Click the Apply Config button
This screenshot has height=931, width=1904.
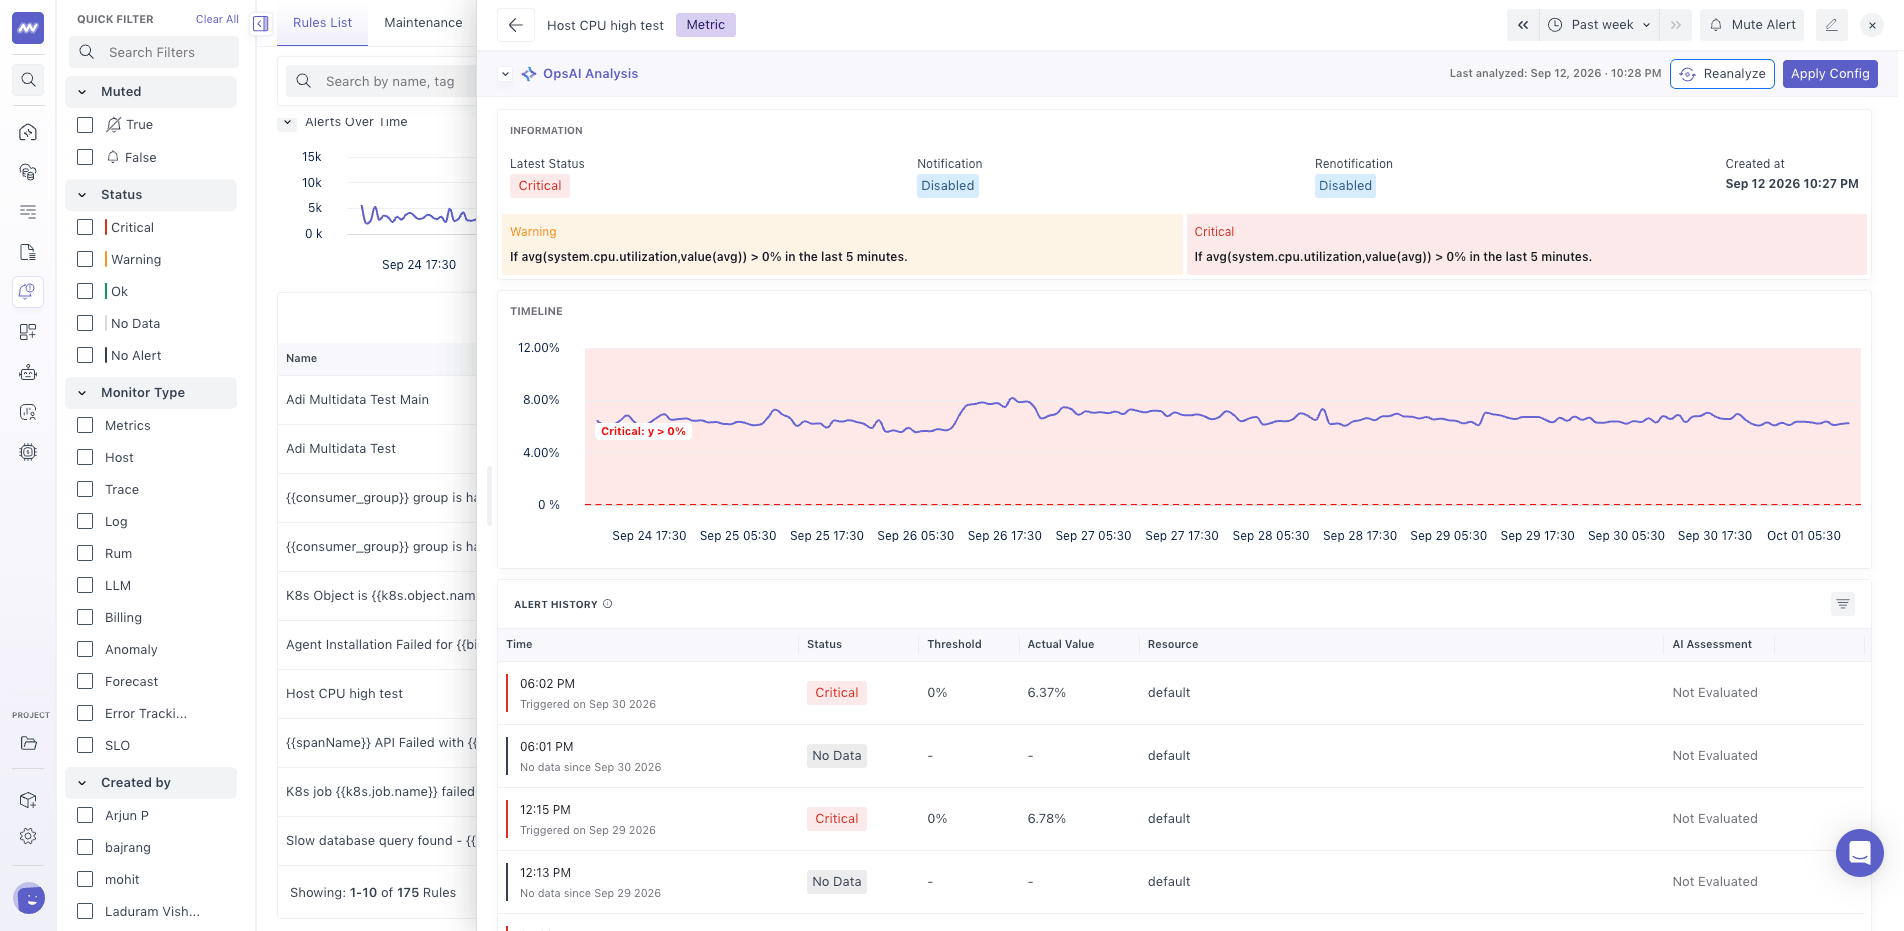(1830, 74)
